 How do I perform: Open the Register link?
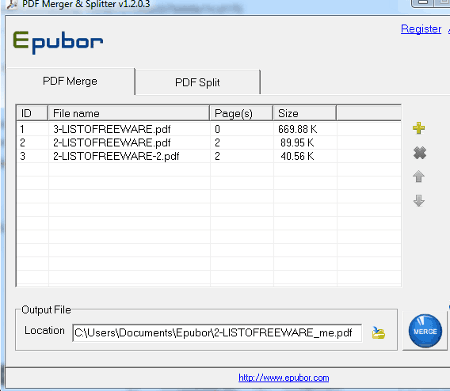(421, 29)
